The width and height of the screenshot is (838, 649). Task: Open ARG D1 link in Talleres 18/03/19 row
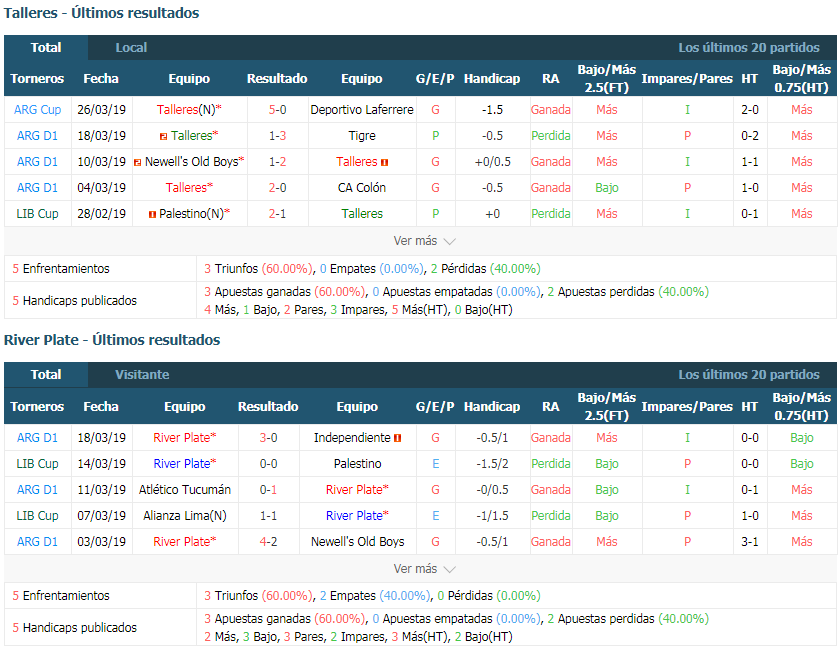[37, 136]
